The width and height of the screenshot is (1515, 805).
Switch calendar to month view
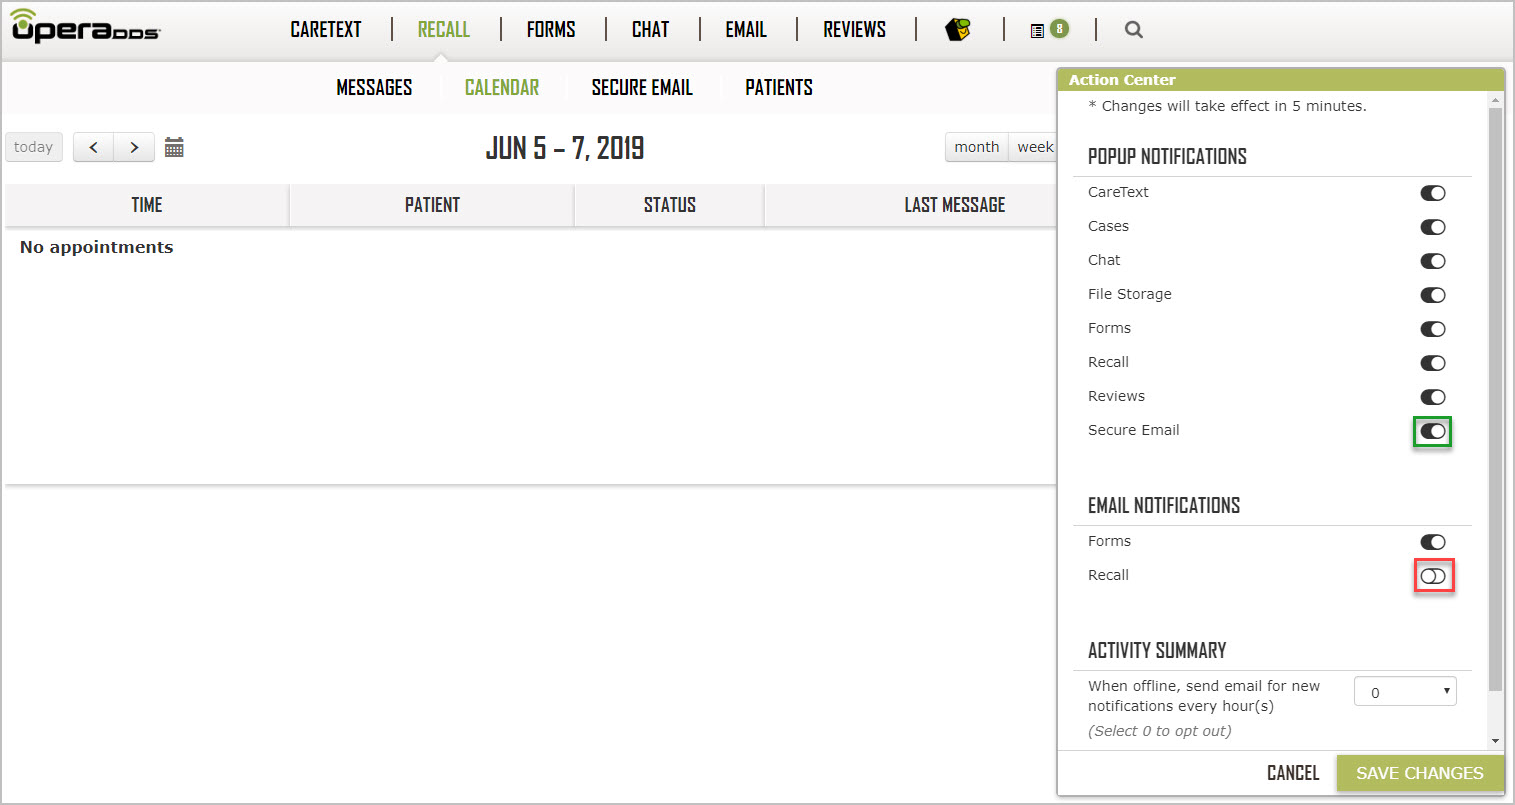pos(977,147)
